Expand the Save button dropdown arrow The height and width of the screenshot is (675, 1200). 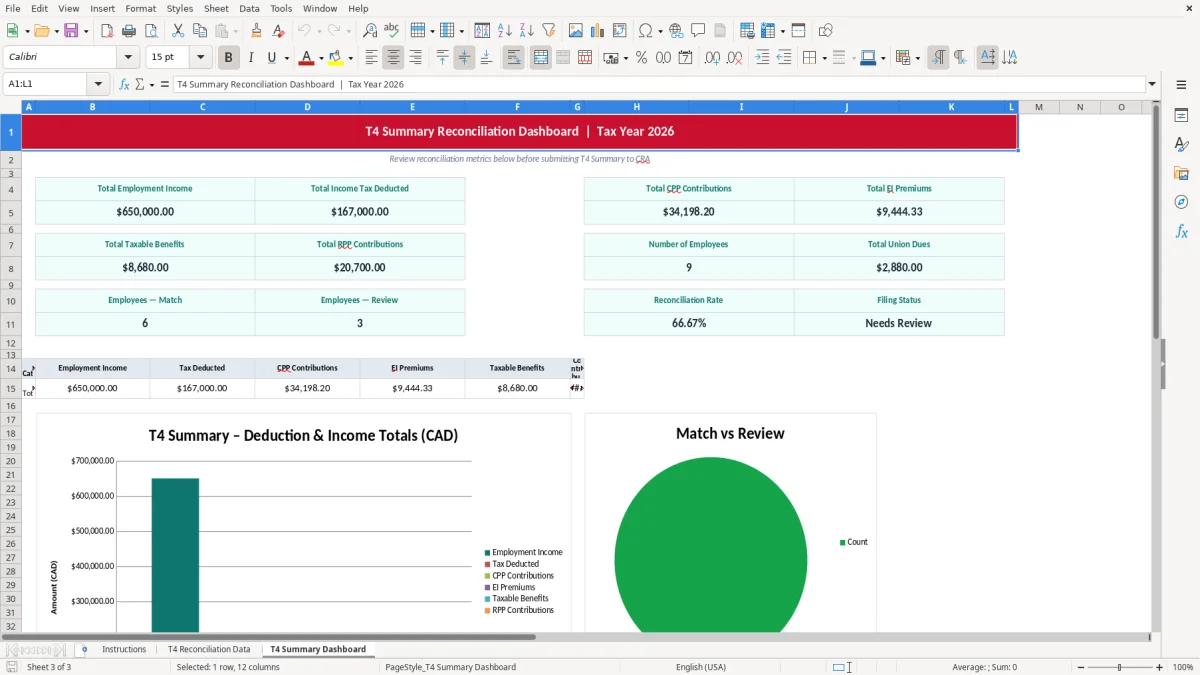(86, 31)
